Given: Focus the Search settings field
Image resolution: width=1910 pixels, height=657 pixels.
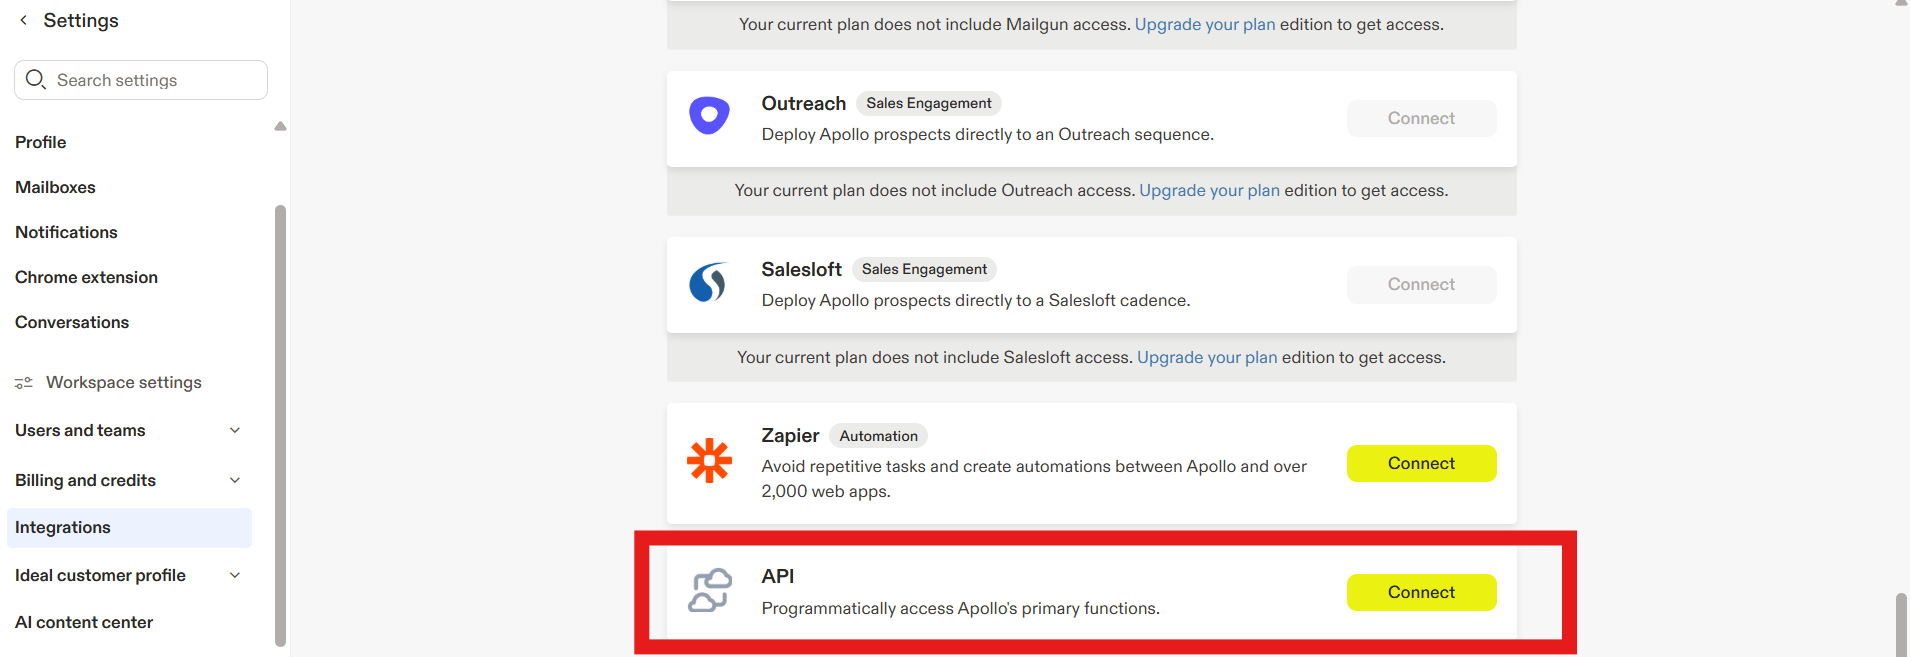Looking at the screenshot, I should click(x=150, y=80).
